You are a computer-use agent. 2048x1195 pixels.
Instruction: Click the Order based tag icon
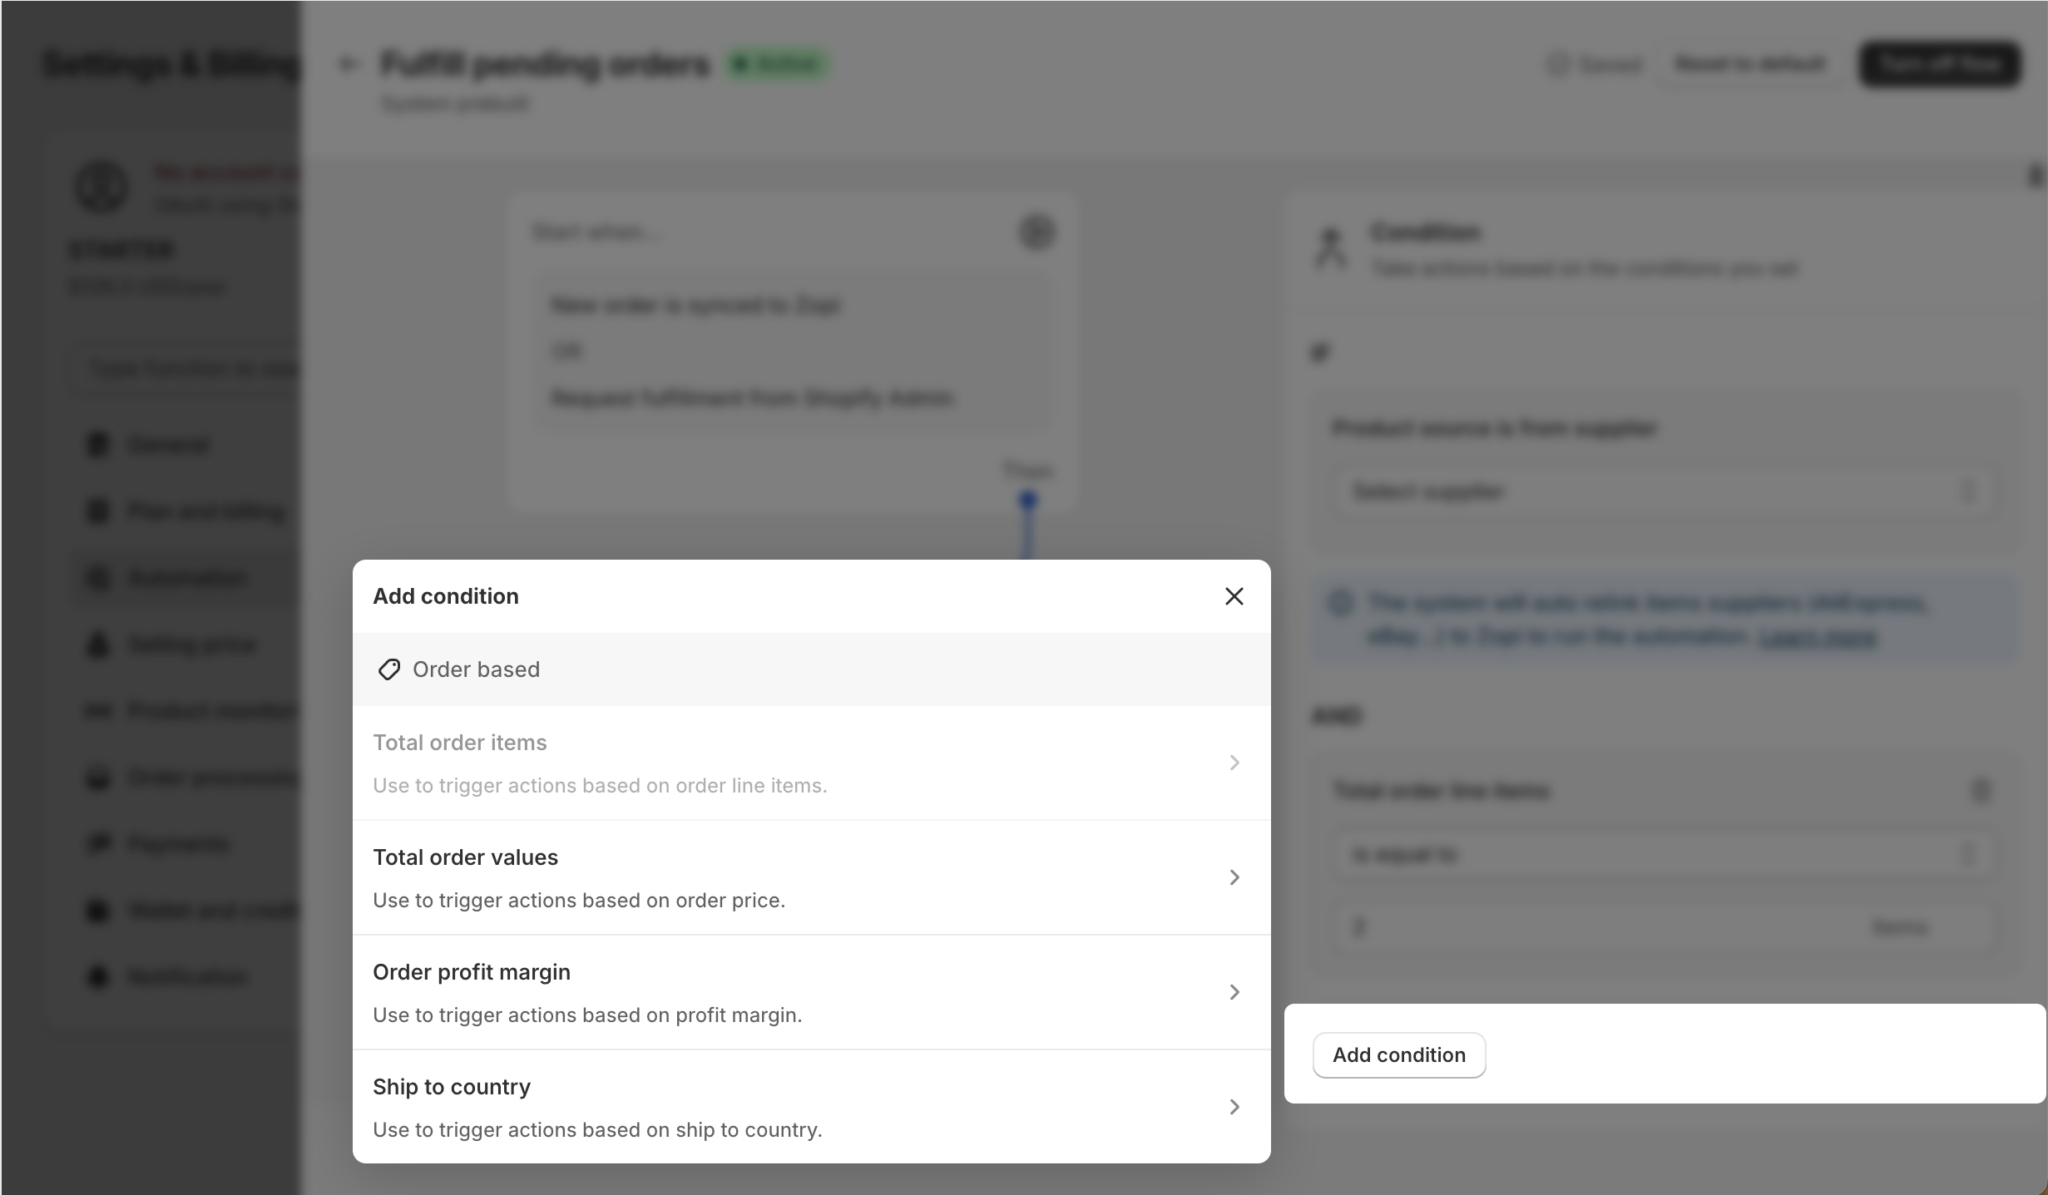click(390, 669)
